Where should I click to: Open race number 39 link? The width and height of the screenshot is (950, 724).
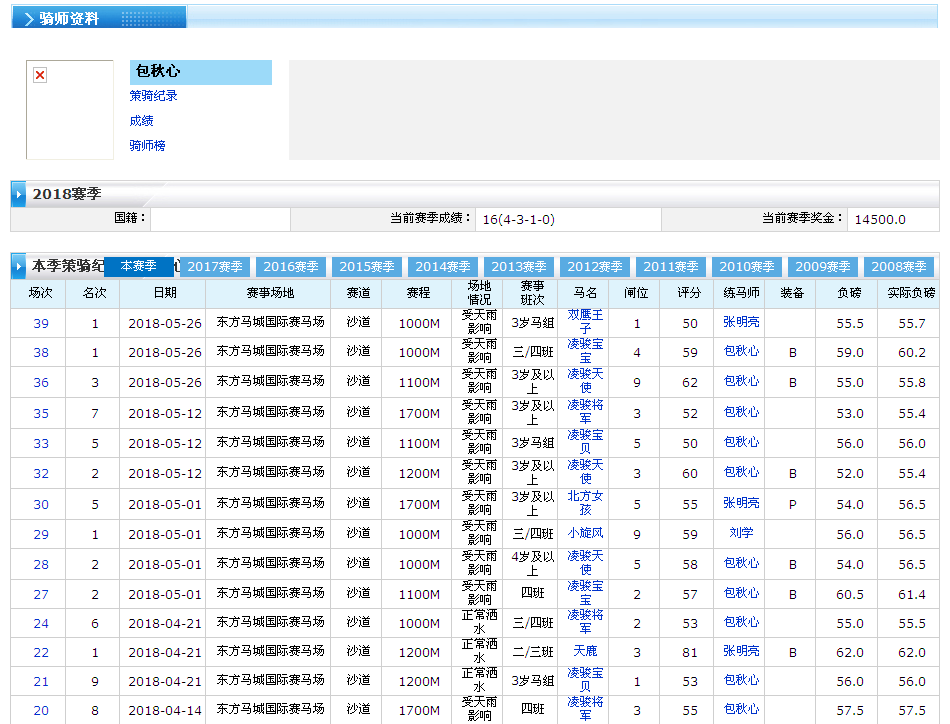(41, 324)
